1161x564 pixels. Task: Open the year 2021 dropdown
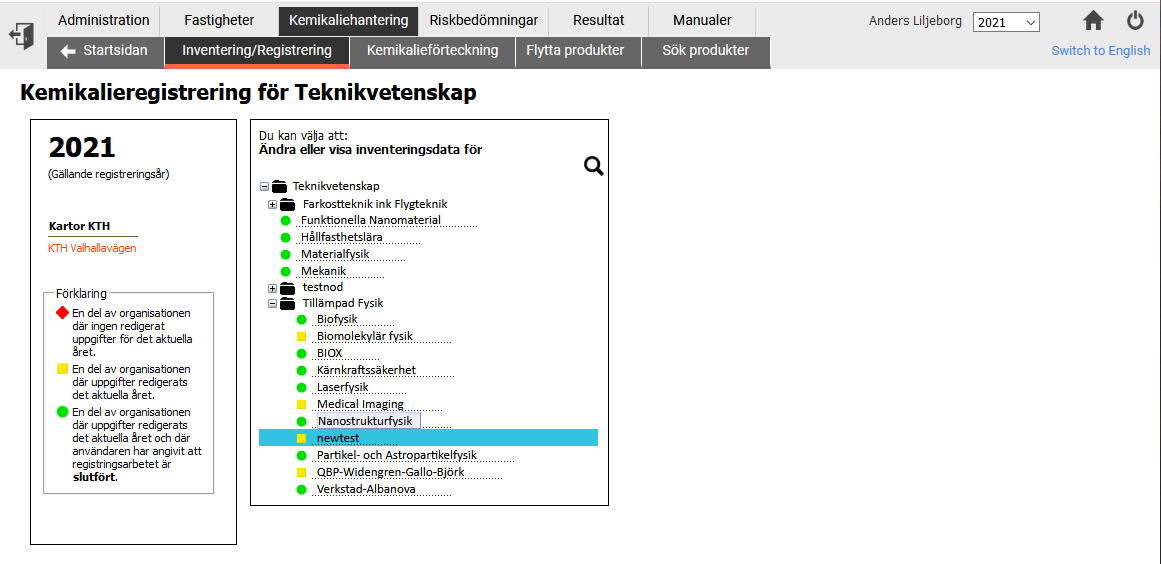pyautogui.click(x=1006, y=22)
